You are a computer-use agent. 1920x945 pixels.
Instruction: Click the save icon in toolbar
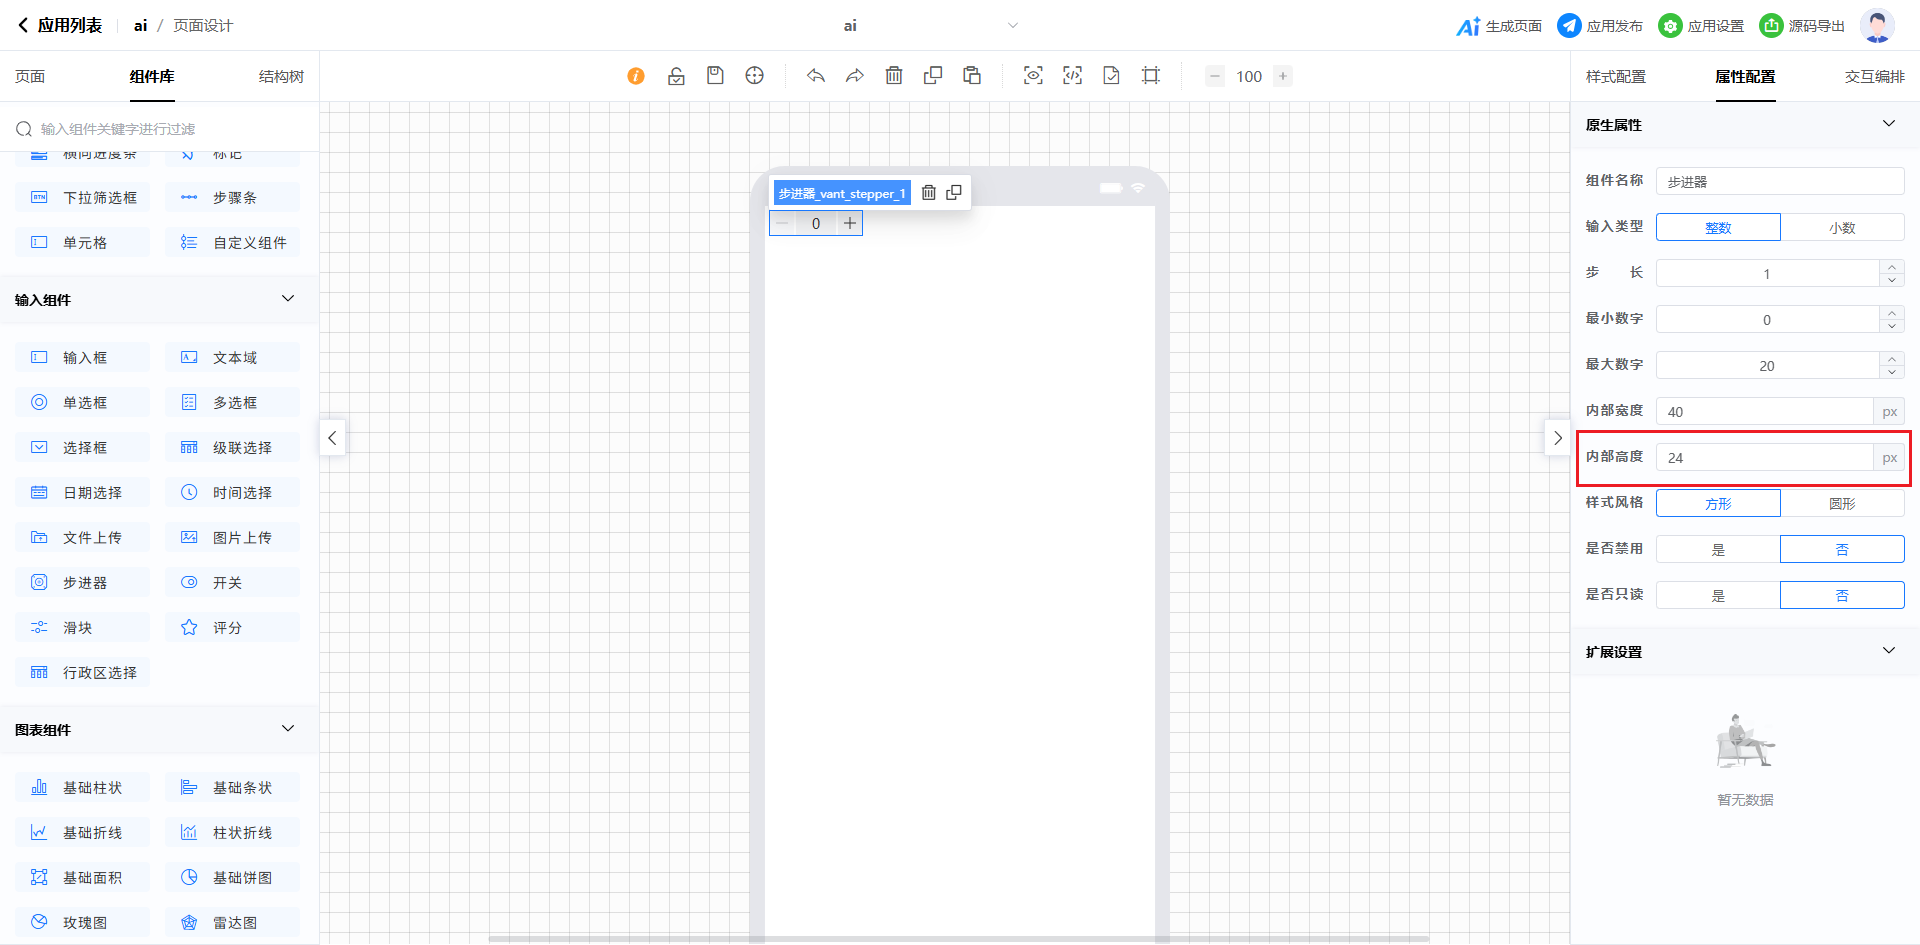715,76
